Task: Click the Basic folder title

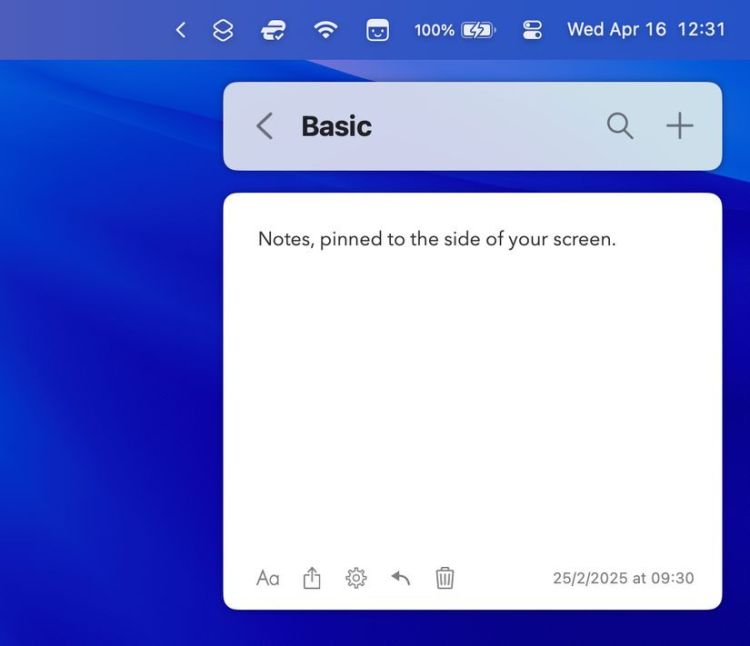Action: 336,126
